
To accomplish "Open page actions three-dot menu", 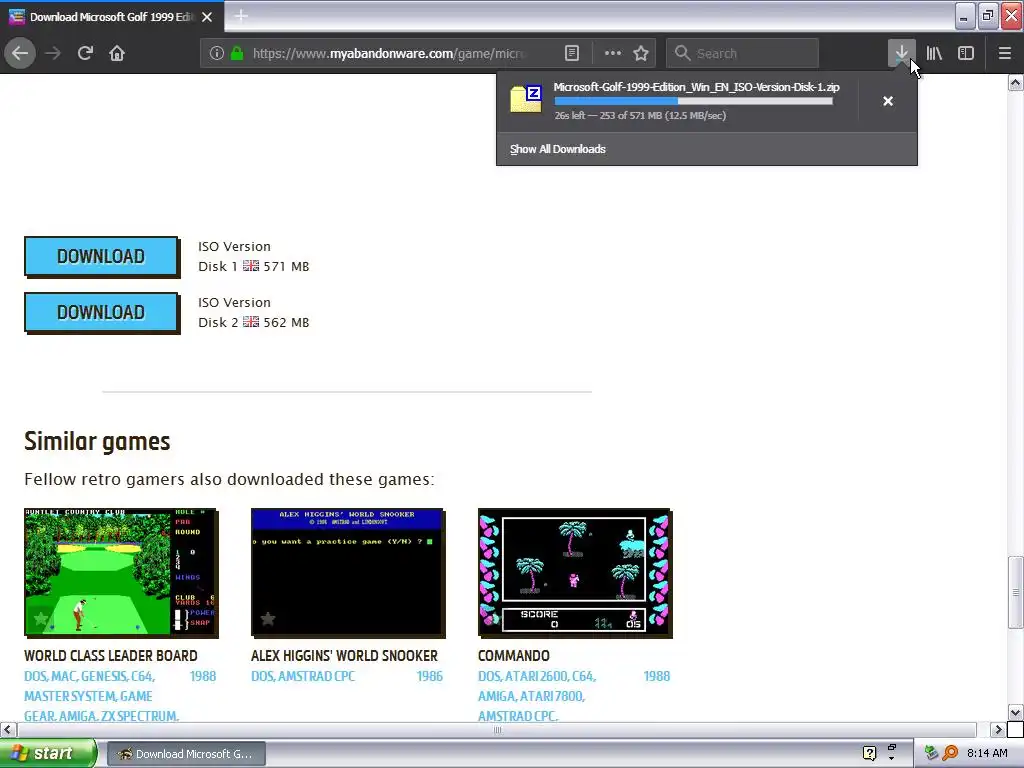I will [613, 53].
